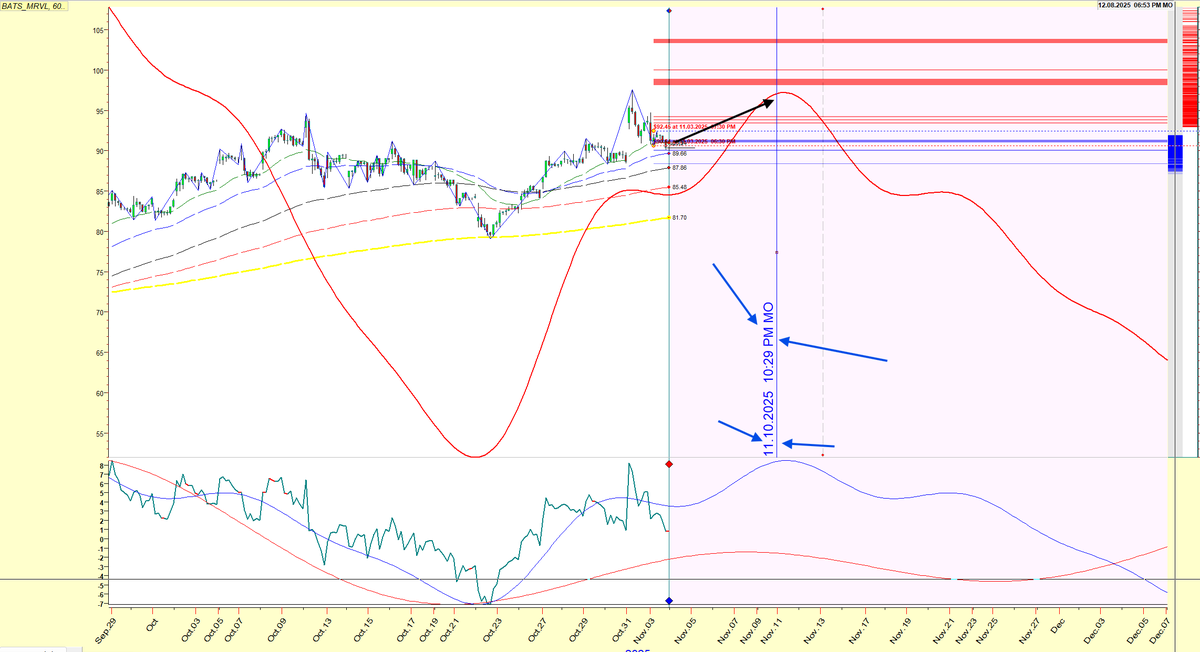The width and height of the screenshot is (1200, 652).
Task: Select blue diamond marker at oscillator panel bottom
Action: 668,600
